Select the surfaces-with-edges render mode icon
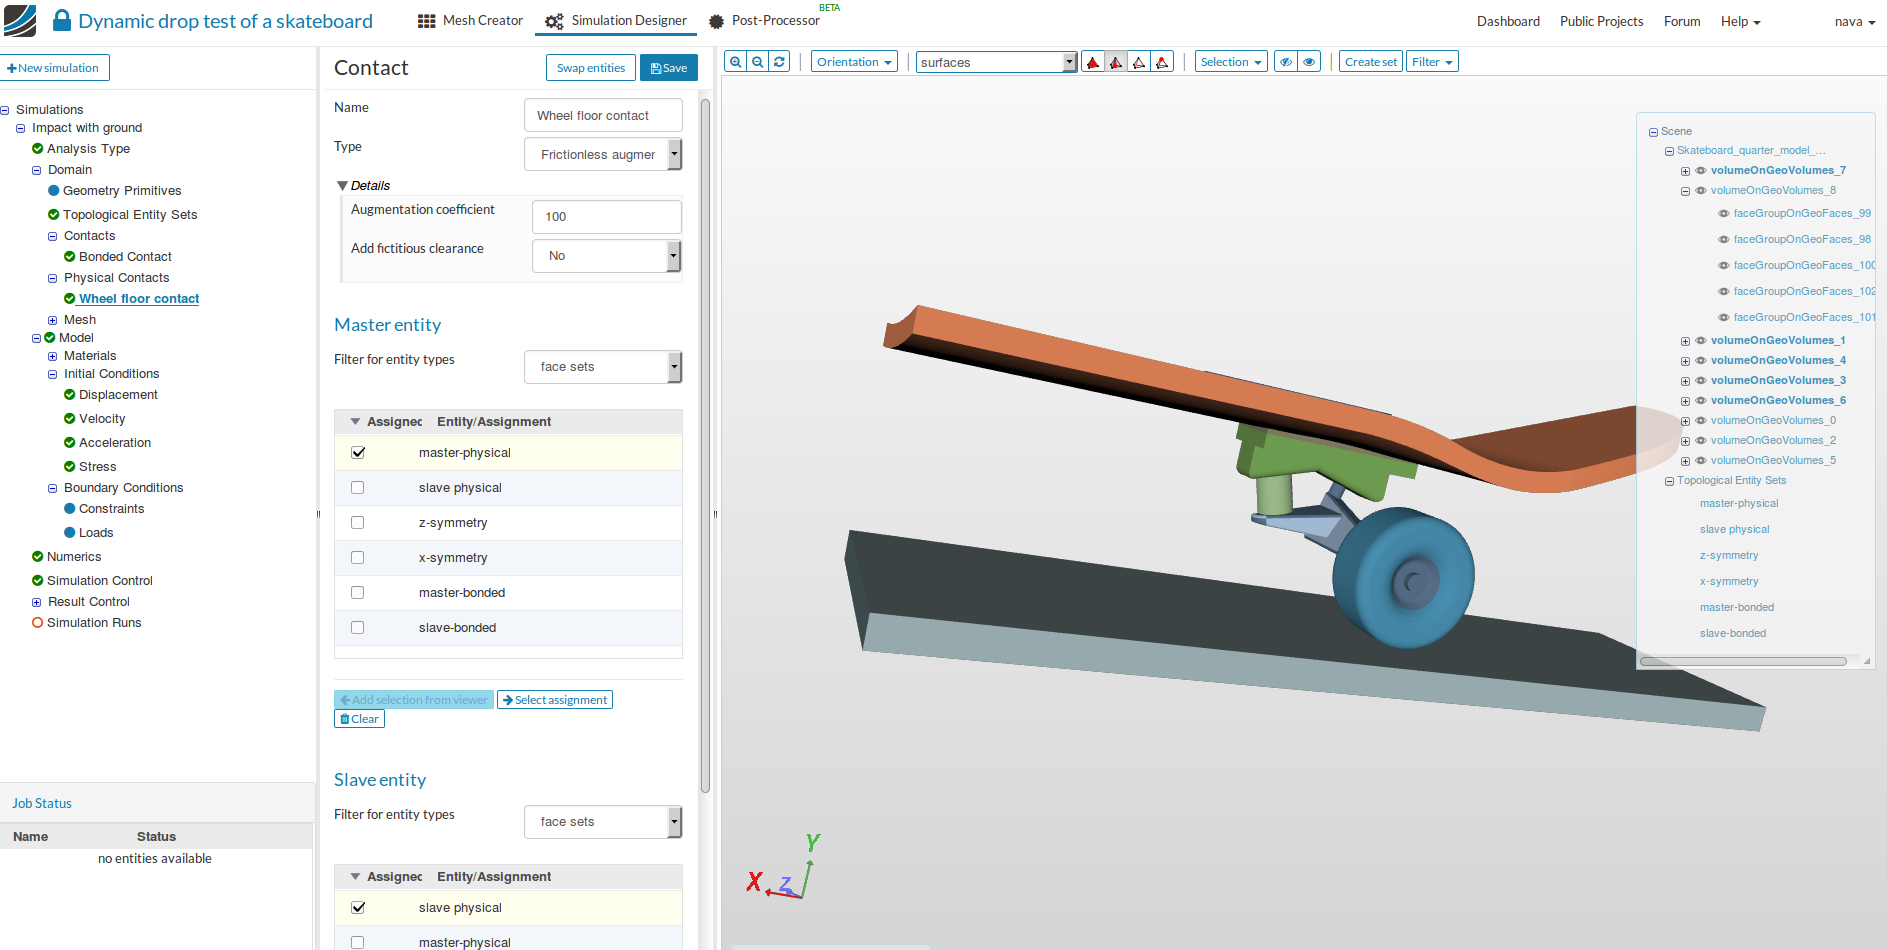This screenshot has height=950, width=1887. tap(1116, 62)
